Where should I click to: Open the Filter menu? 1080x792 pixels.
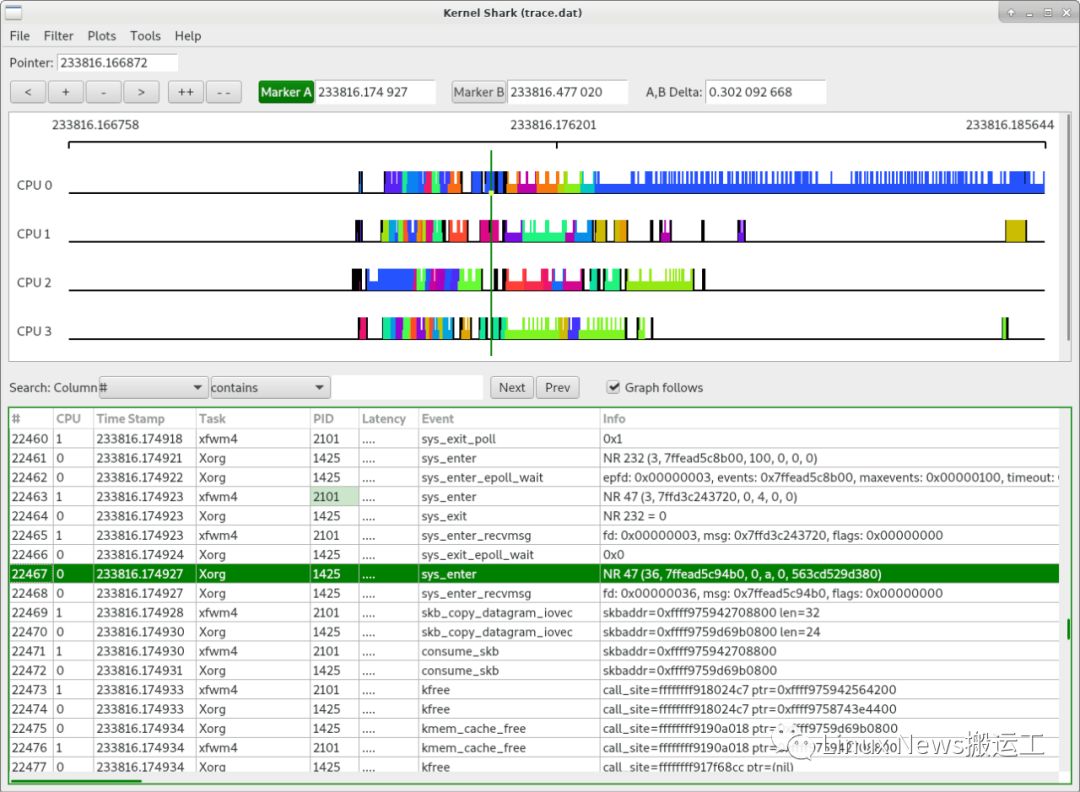(x=59, y=36)
